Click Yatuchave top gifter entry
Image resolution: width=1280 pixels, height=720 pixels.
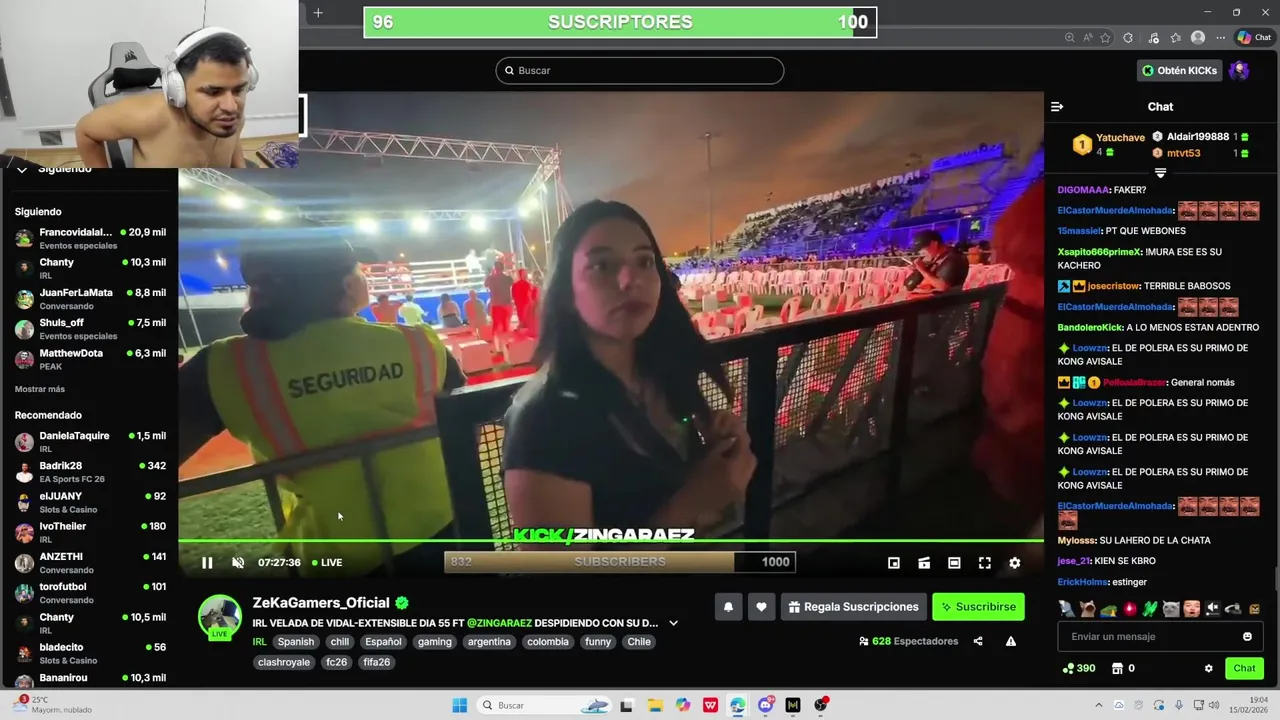click(1108, 144)
